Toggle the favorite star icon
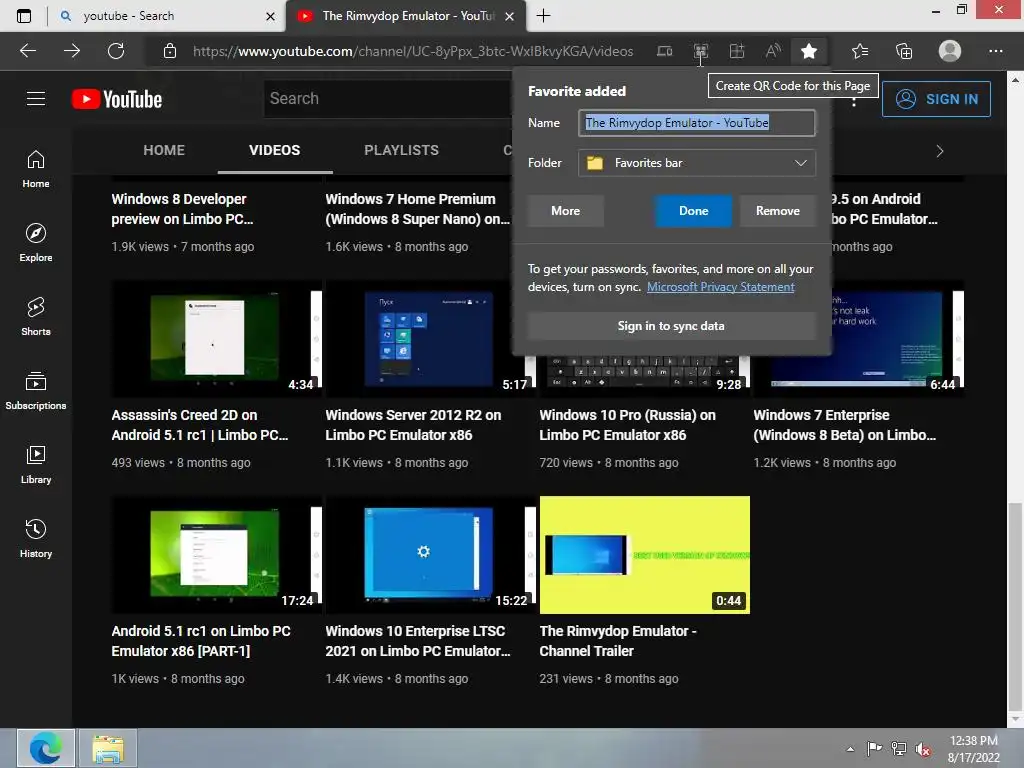 (x=808, y=51)
